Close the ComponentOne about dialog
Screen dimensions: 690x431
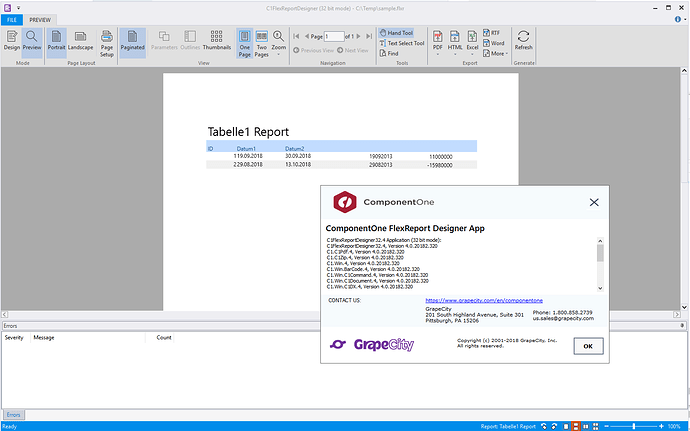[x=594, y=202]
